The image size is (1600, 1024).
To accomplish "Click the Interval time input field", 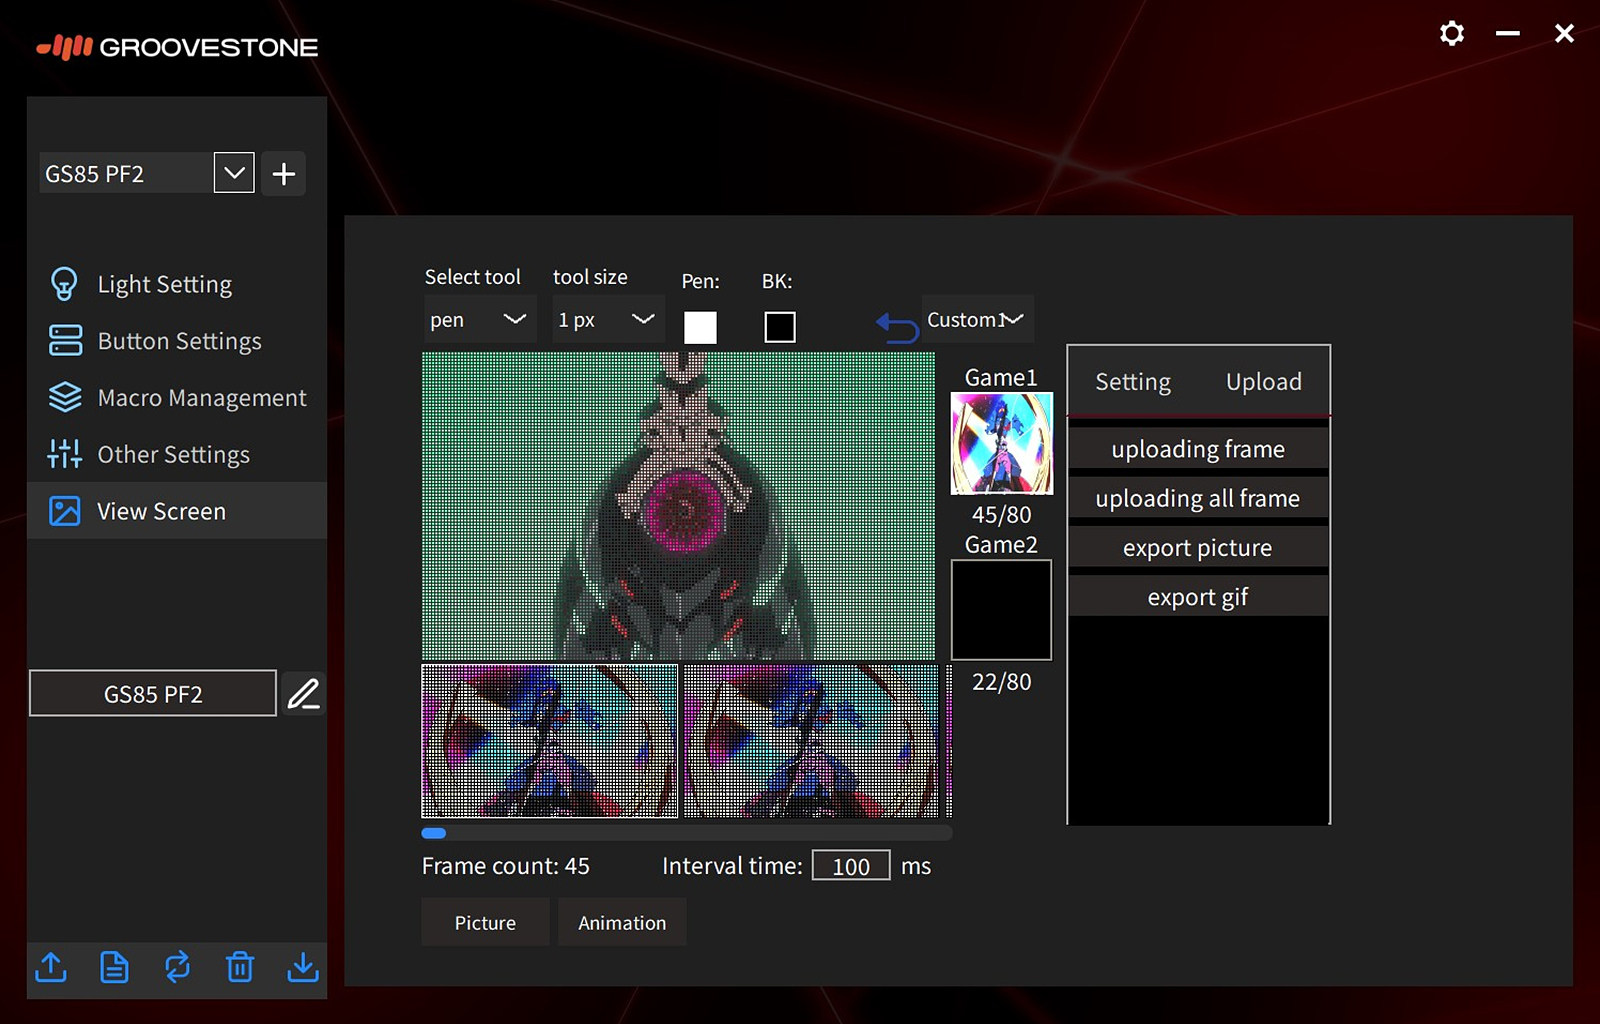I will pyautogui.click(x=851, y=866).
